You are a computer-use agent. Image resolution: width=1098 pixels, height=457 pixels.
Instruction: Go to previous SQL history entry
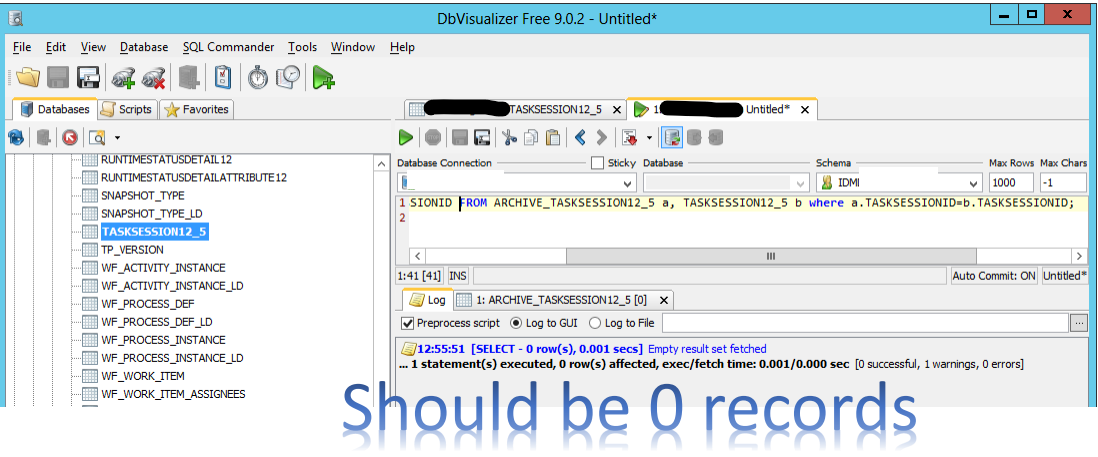(x=580, y=137)
